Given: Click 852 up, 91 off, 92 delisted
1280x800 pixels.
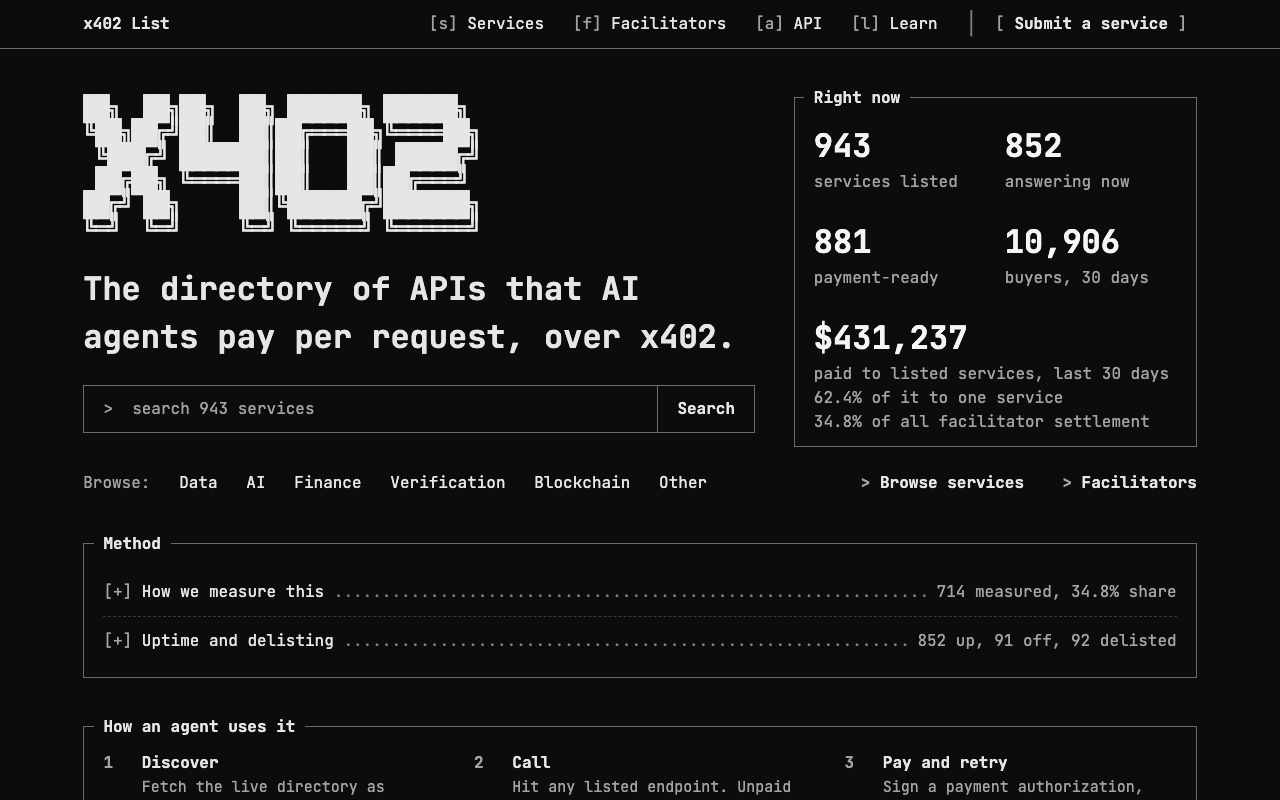Looking at the screenshot, I should point(1047,641).
